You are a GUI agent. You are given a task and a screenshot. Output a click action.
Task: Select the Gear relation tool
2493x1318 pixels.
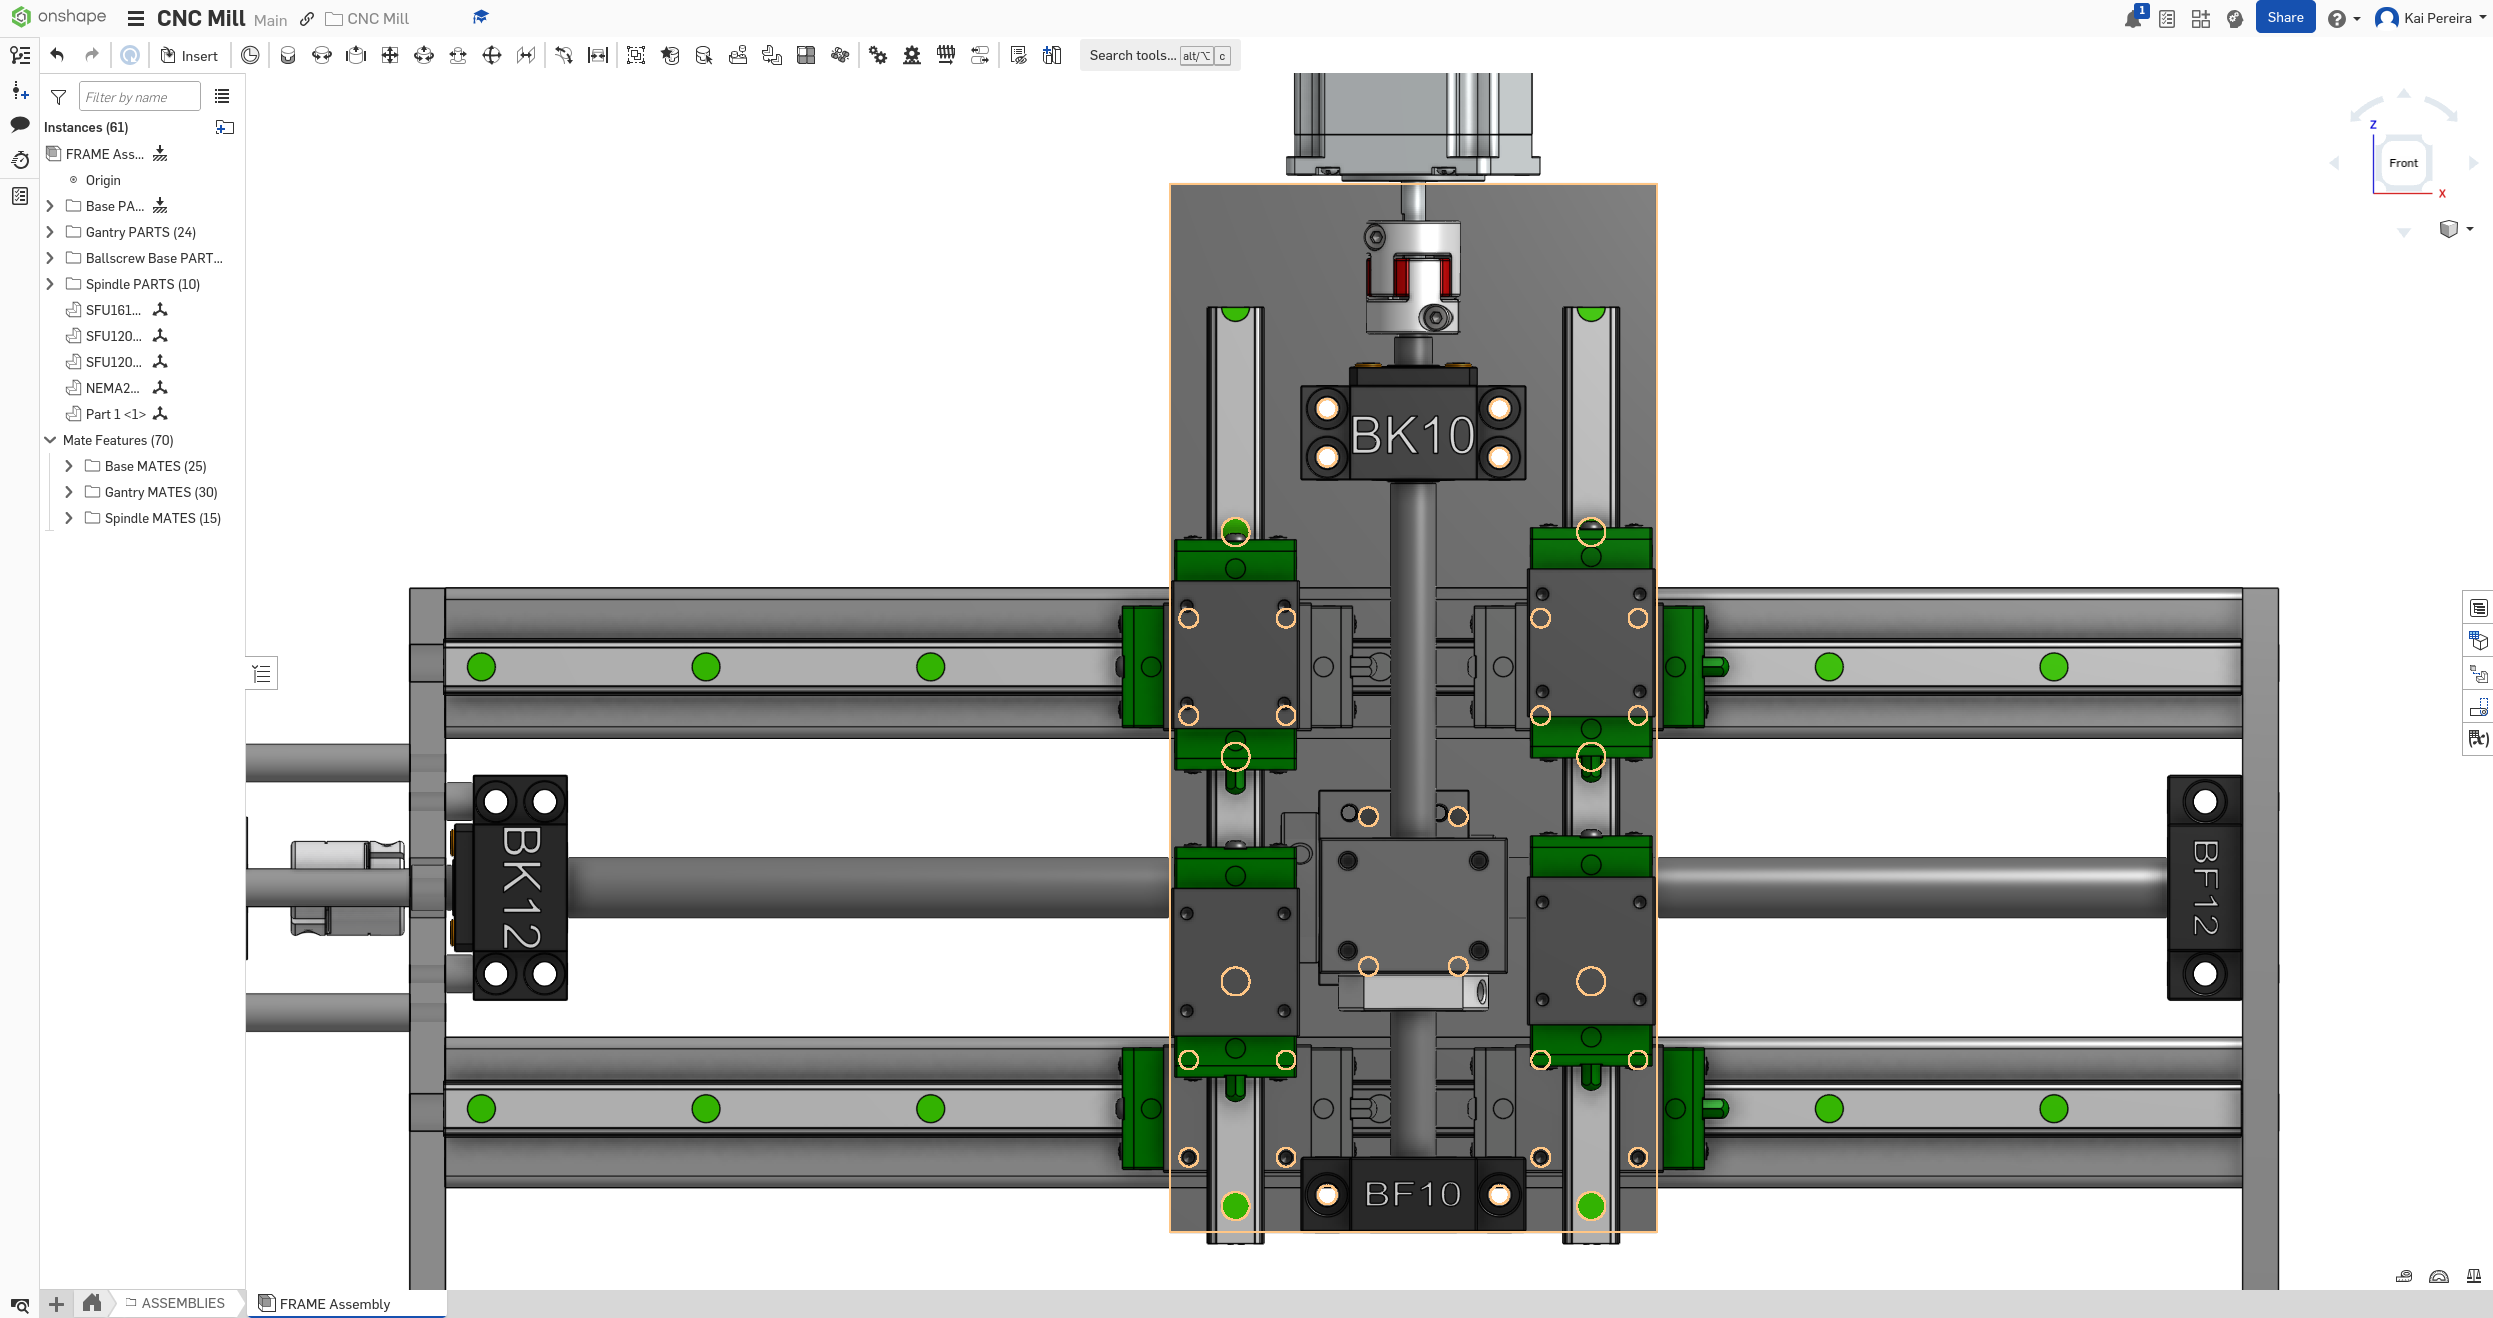point(878,55)
